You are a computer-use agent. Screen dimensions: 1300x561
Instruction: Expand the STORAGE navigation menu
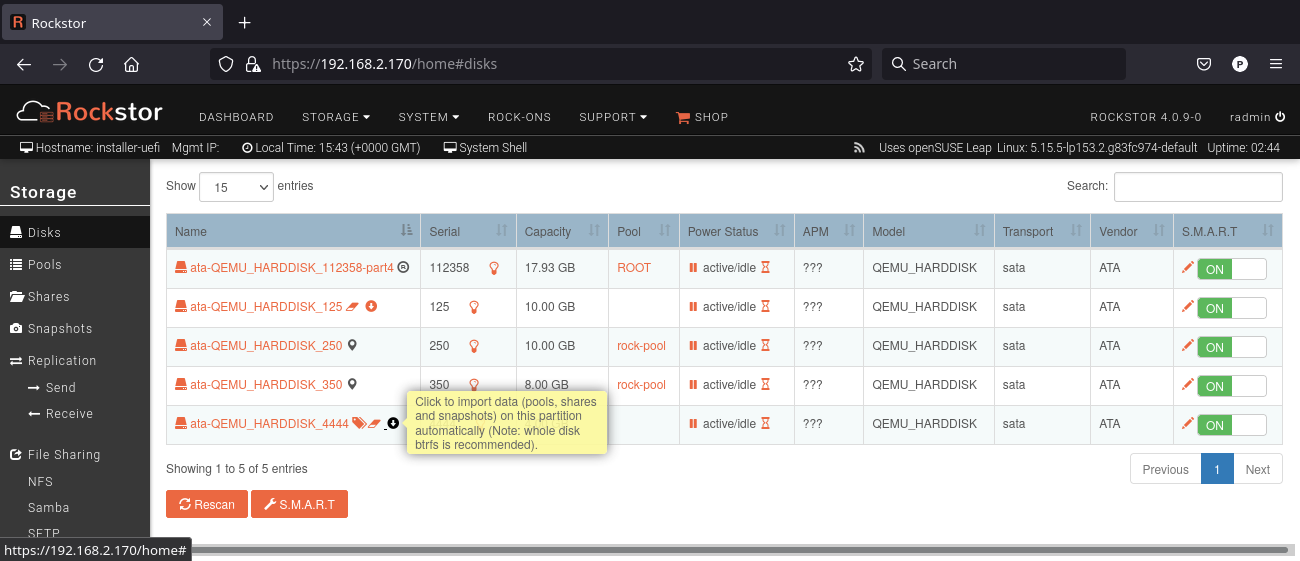(336, 117)
